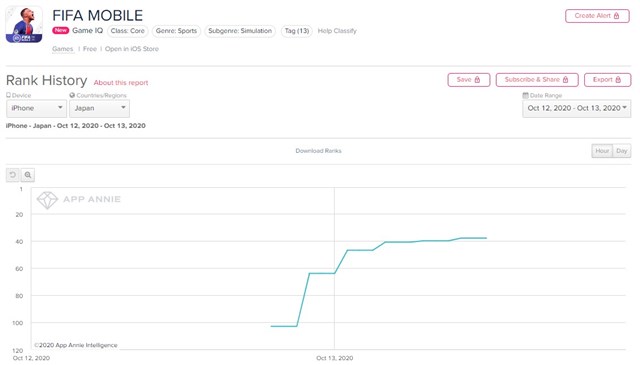The height and width of the screenshot is (365, 640).
Task: Open the About this report link
Action: pyautogui.click(x=121, y=82)
